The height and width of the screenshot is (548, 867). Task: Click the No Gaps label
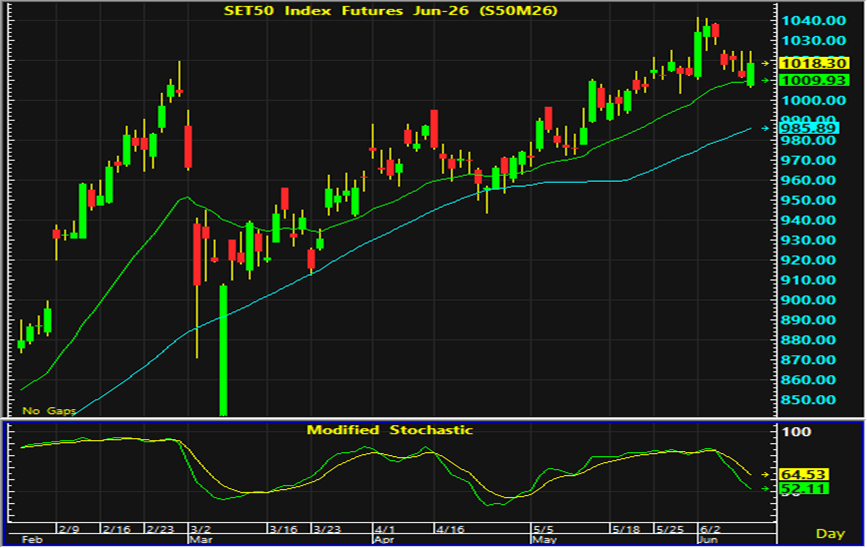[49, 410]
